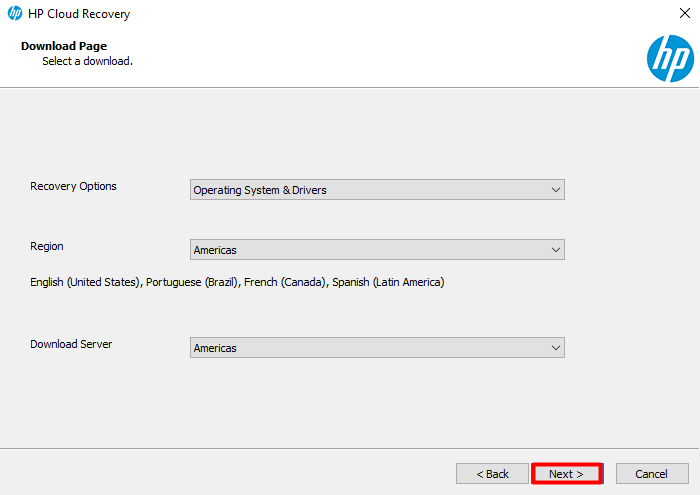Open the Region dropdown arrow
The width and height of the screenshot is (700, 495).
tap(555, 250)
